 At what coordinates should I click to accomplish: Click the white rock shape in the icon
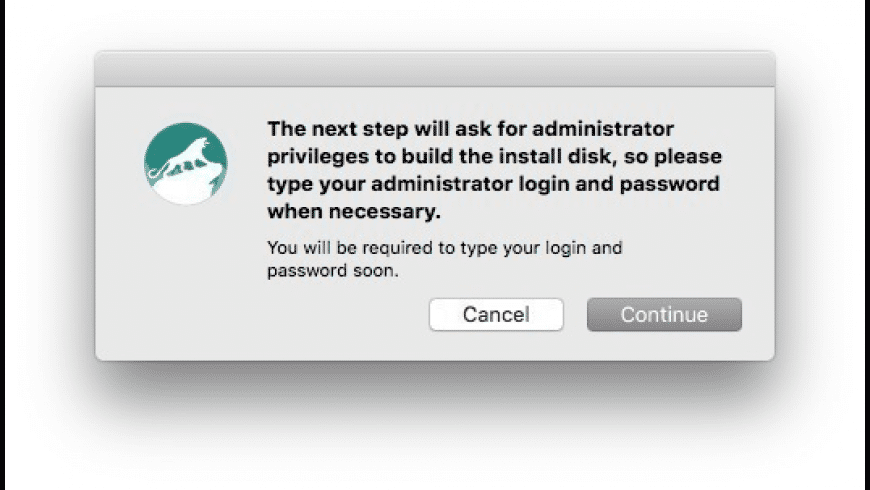190,190
